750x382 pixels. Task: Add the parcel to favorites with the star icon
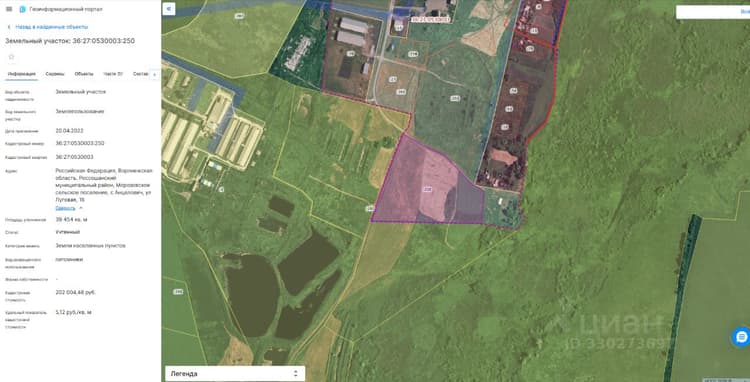click(11, 57)
